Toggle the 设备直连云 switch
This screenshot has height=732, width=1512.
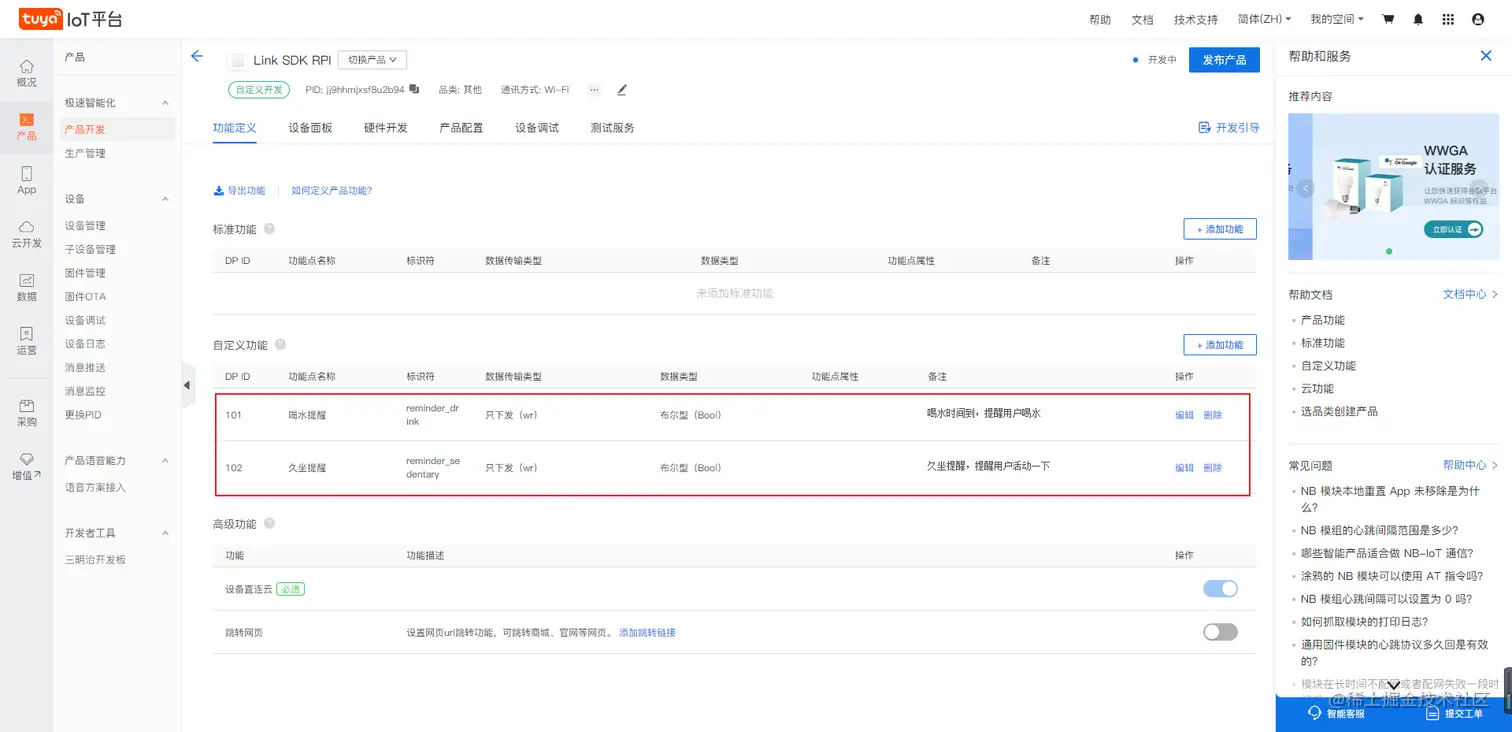[x=1220, y=589]
